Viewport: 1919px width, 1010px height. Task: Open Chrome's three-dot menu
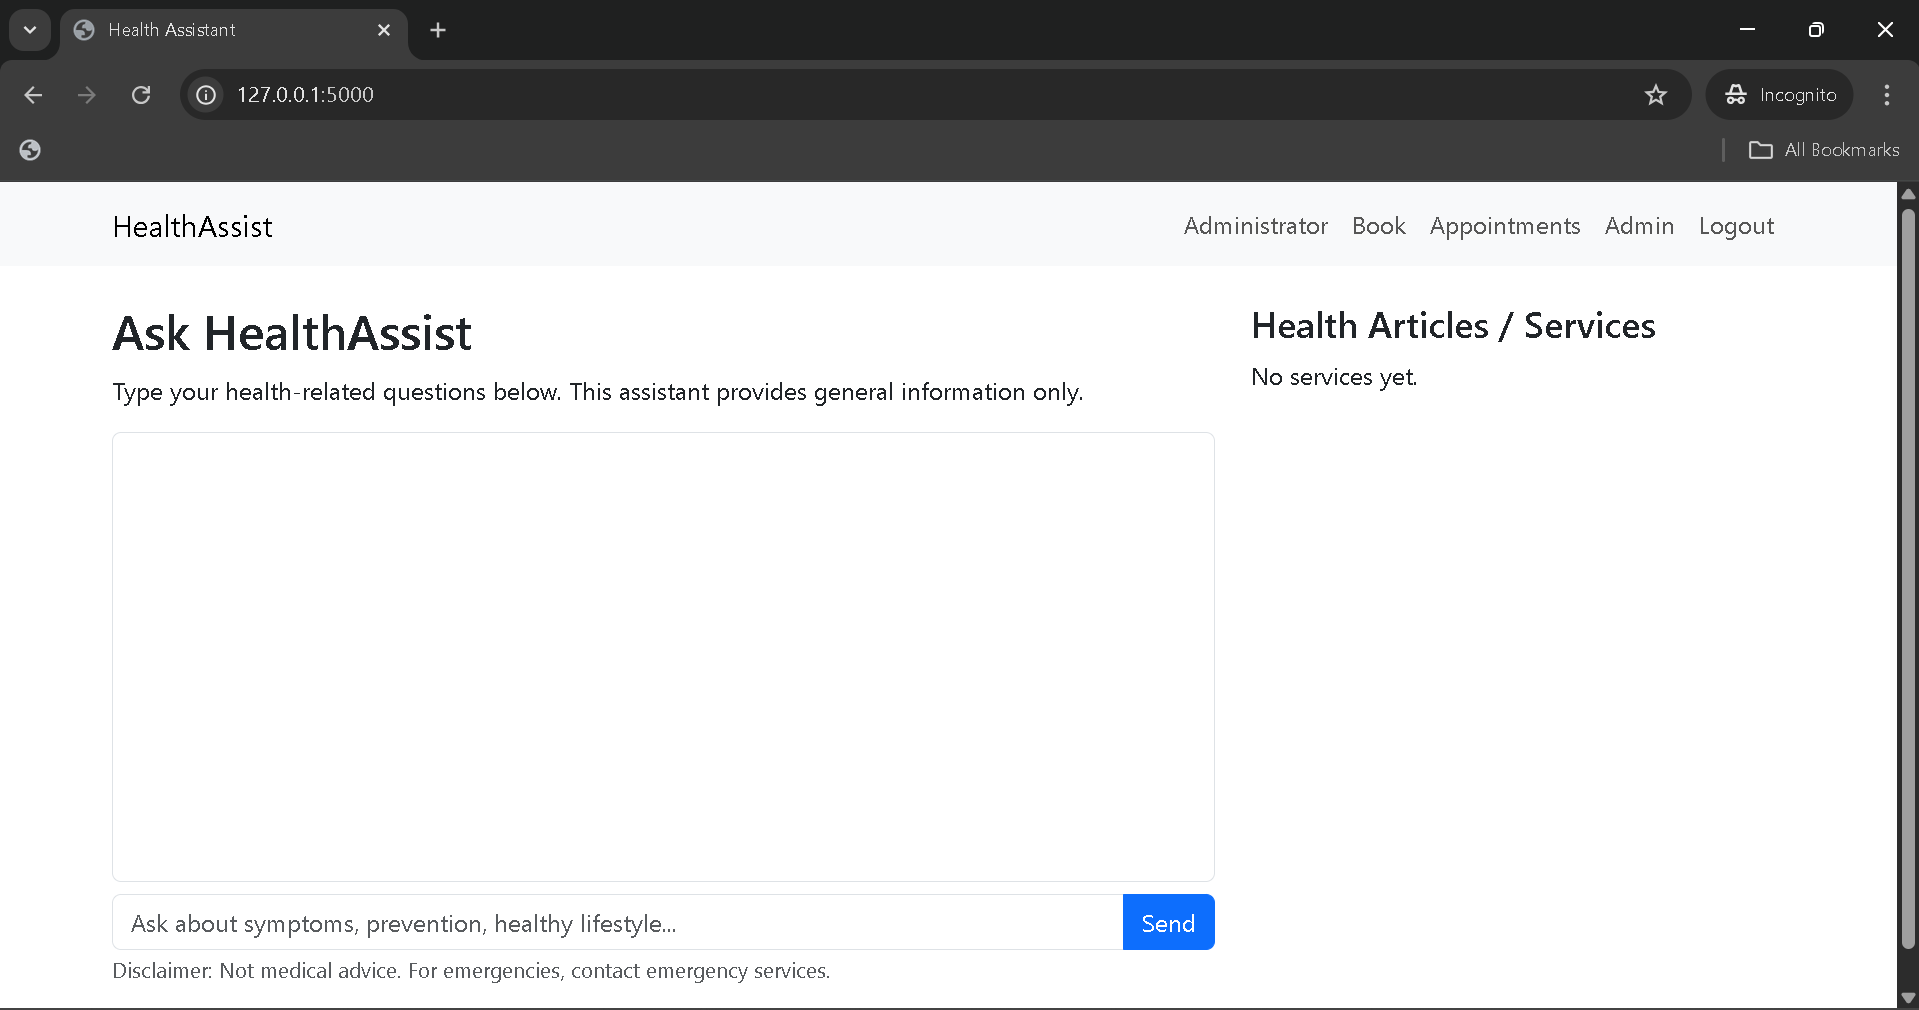(x=1886, y=95)
